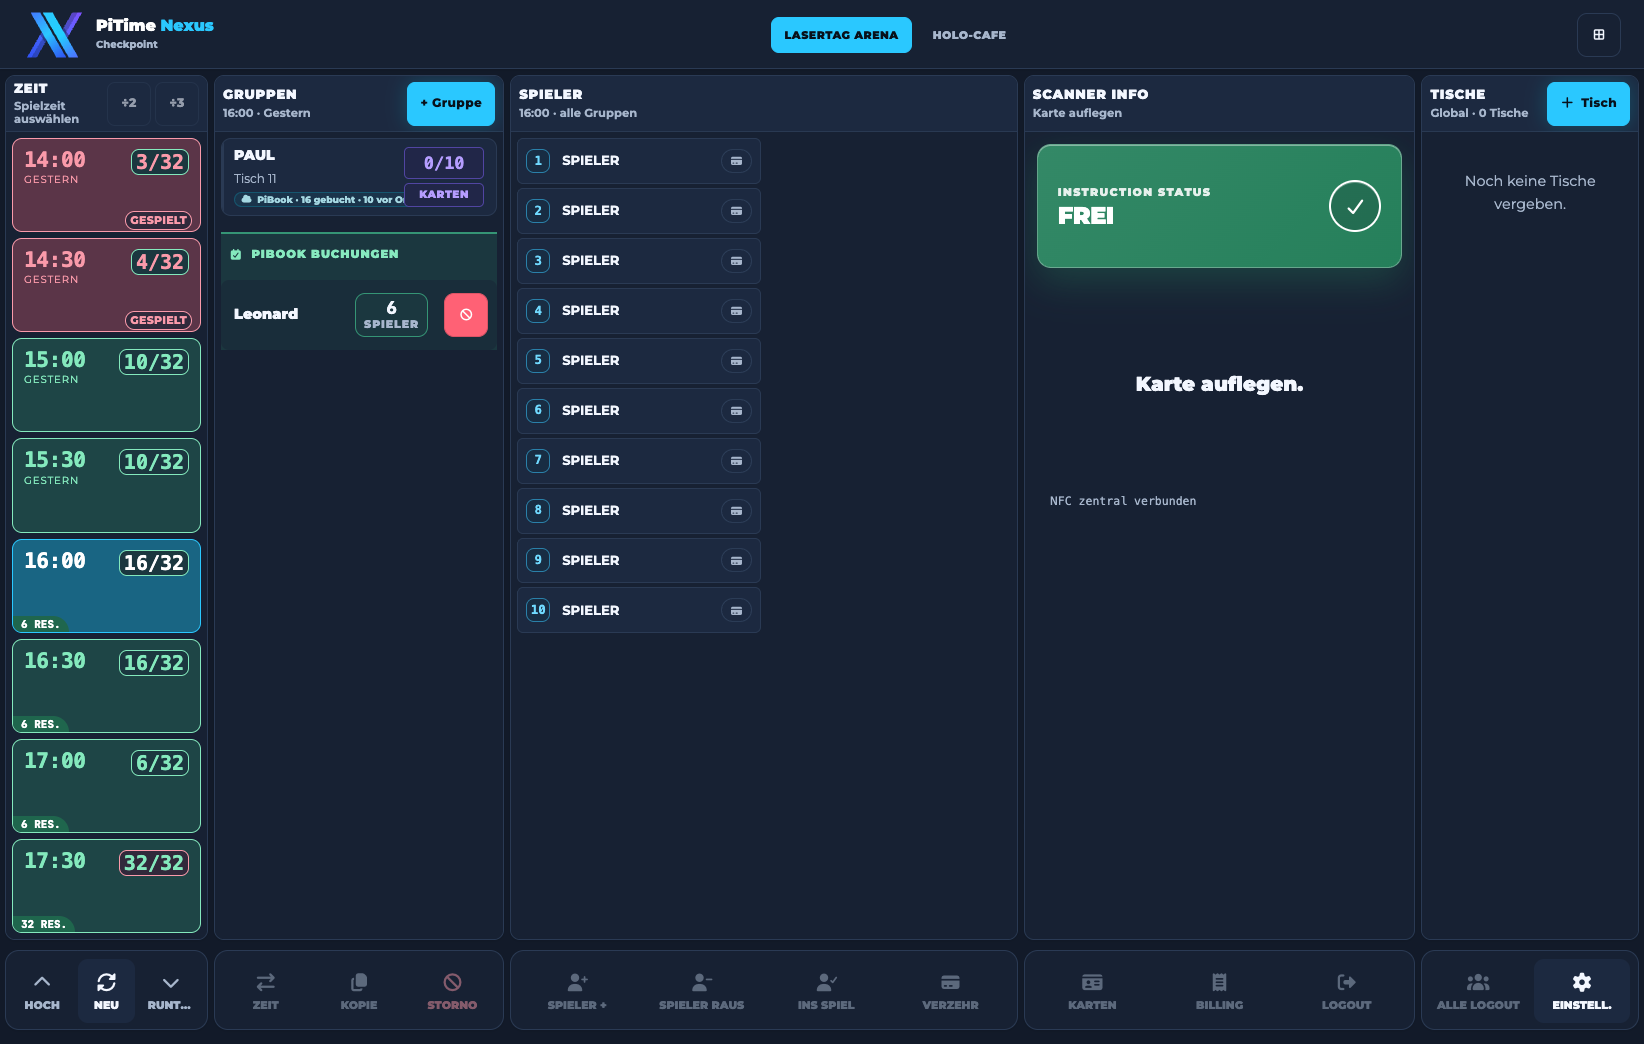Click the Storno cancel button
Screen dimensions: 1644x1044
click(452, 990)
